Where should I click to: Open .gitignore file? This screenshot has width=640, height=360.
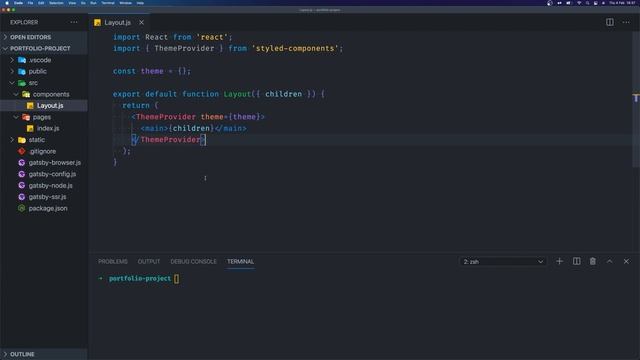42,151
